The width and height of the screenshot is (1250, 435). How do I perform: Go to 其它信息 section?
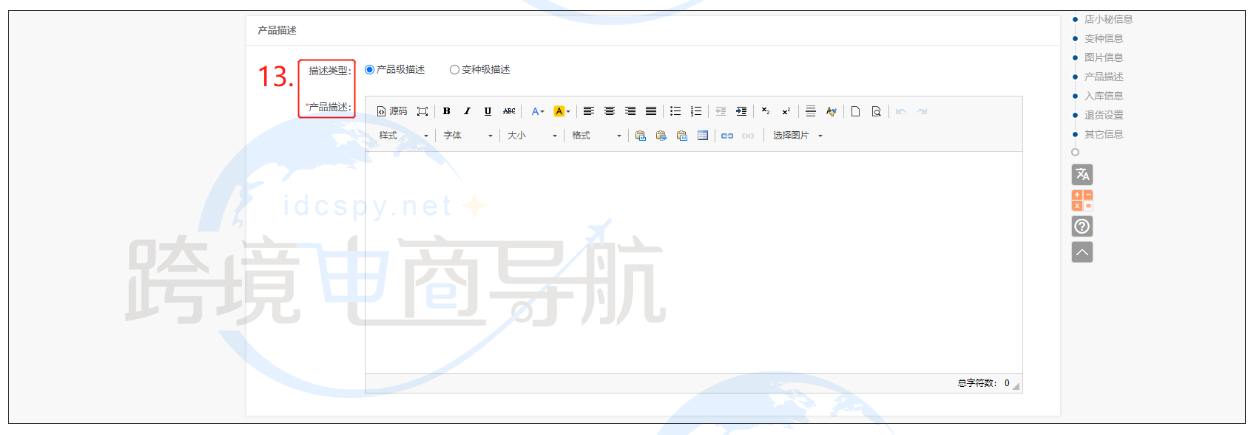point(1103,134)
